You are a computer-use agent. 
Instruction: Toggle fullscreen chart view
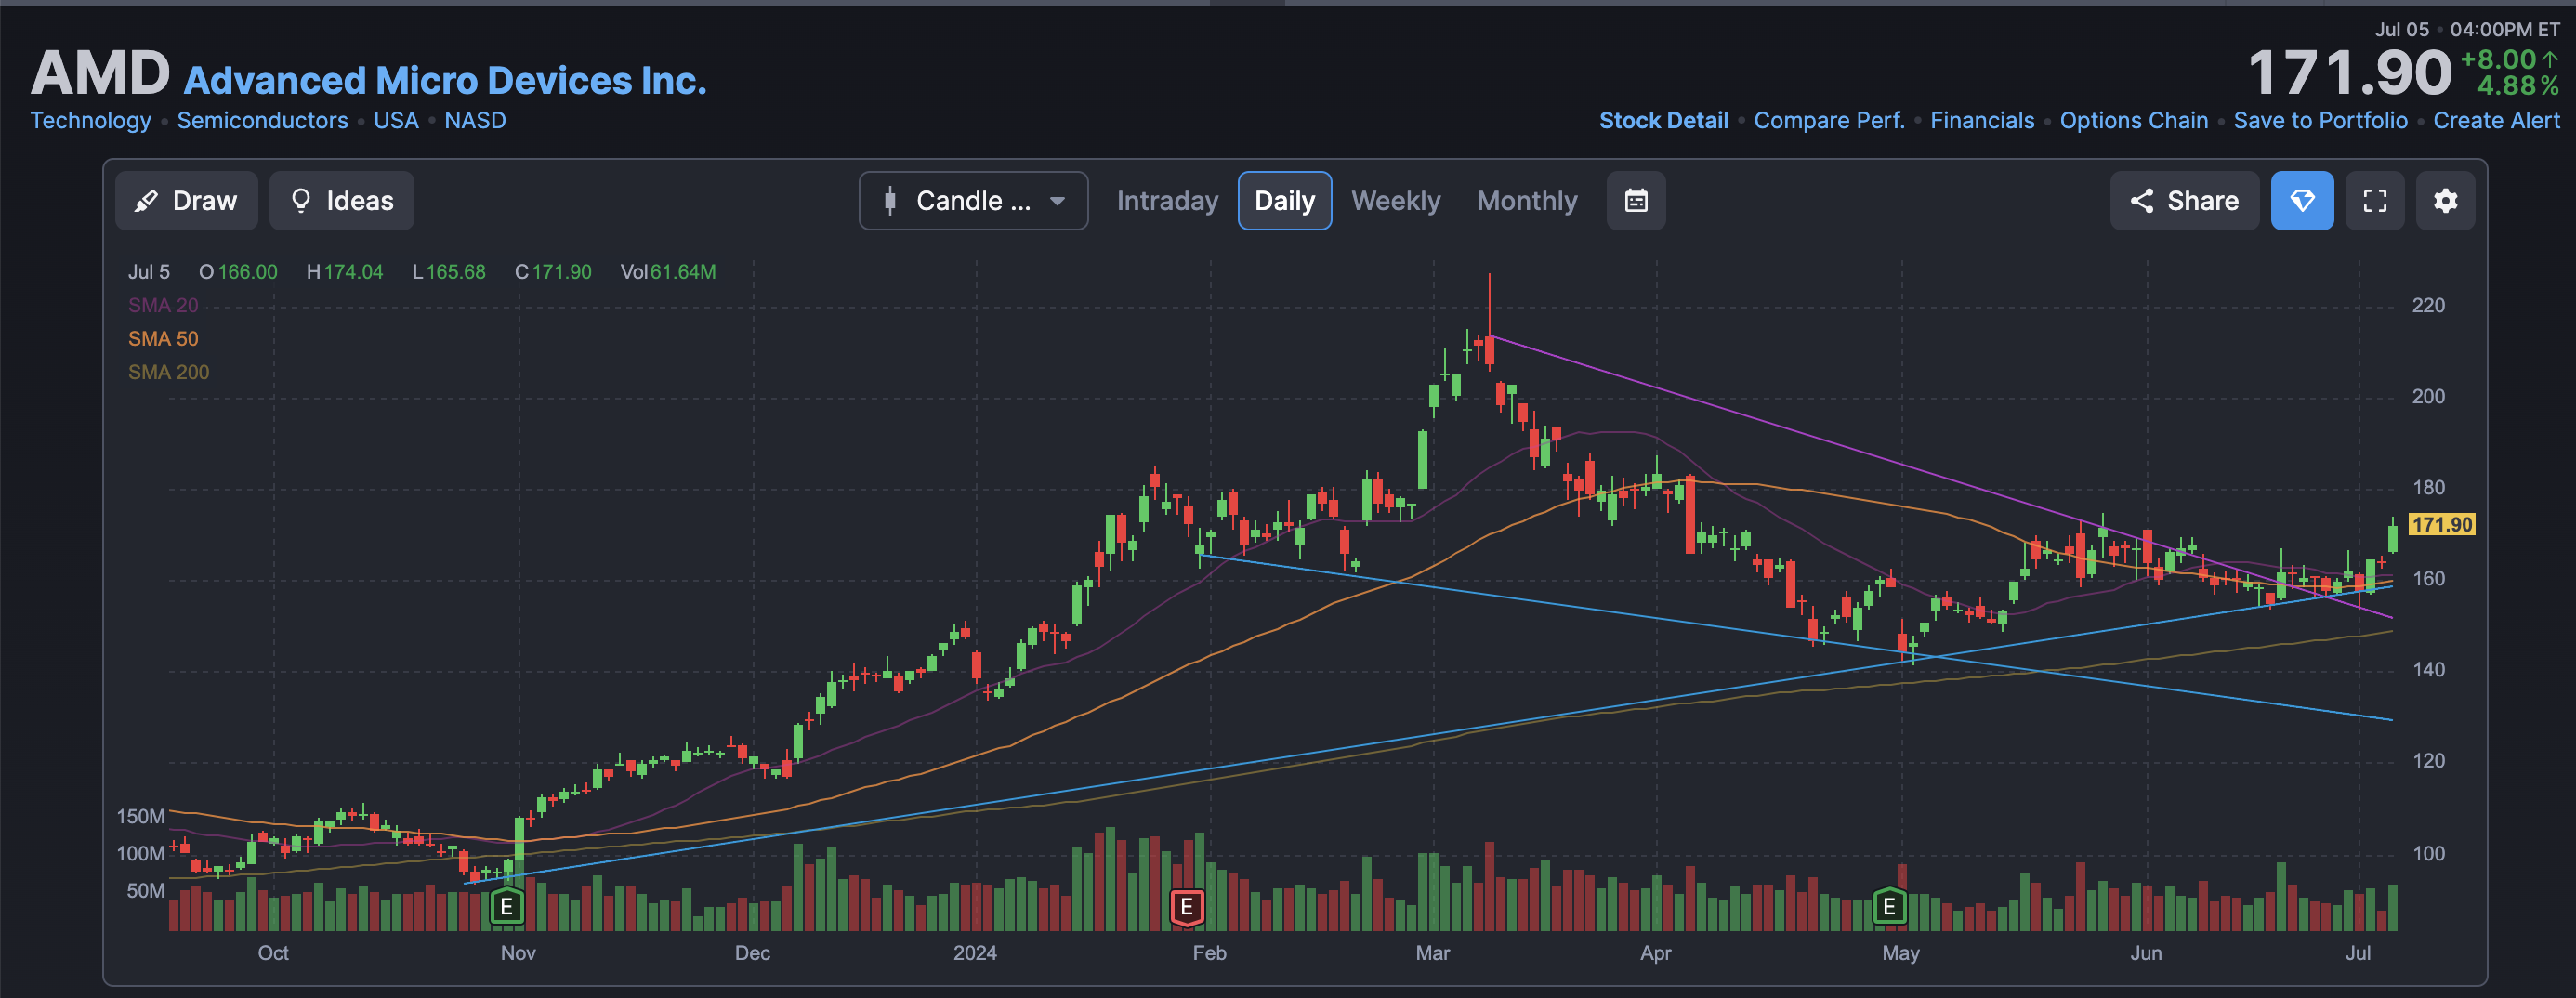pyautogui.click(x=2374, y=201)
